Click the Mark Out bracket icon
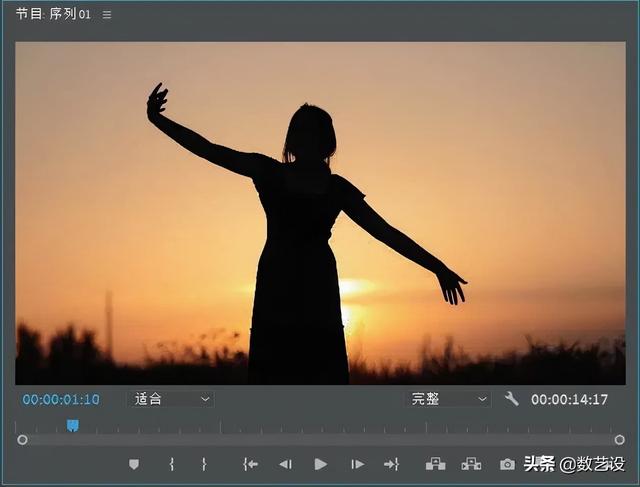The image size is (640, 487). [204, 464]
